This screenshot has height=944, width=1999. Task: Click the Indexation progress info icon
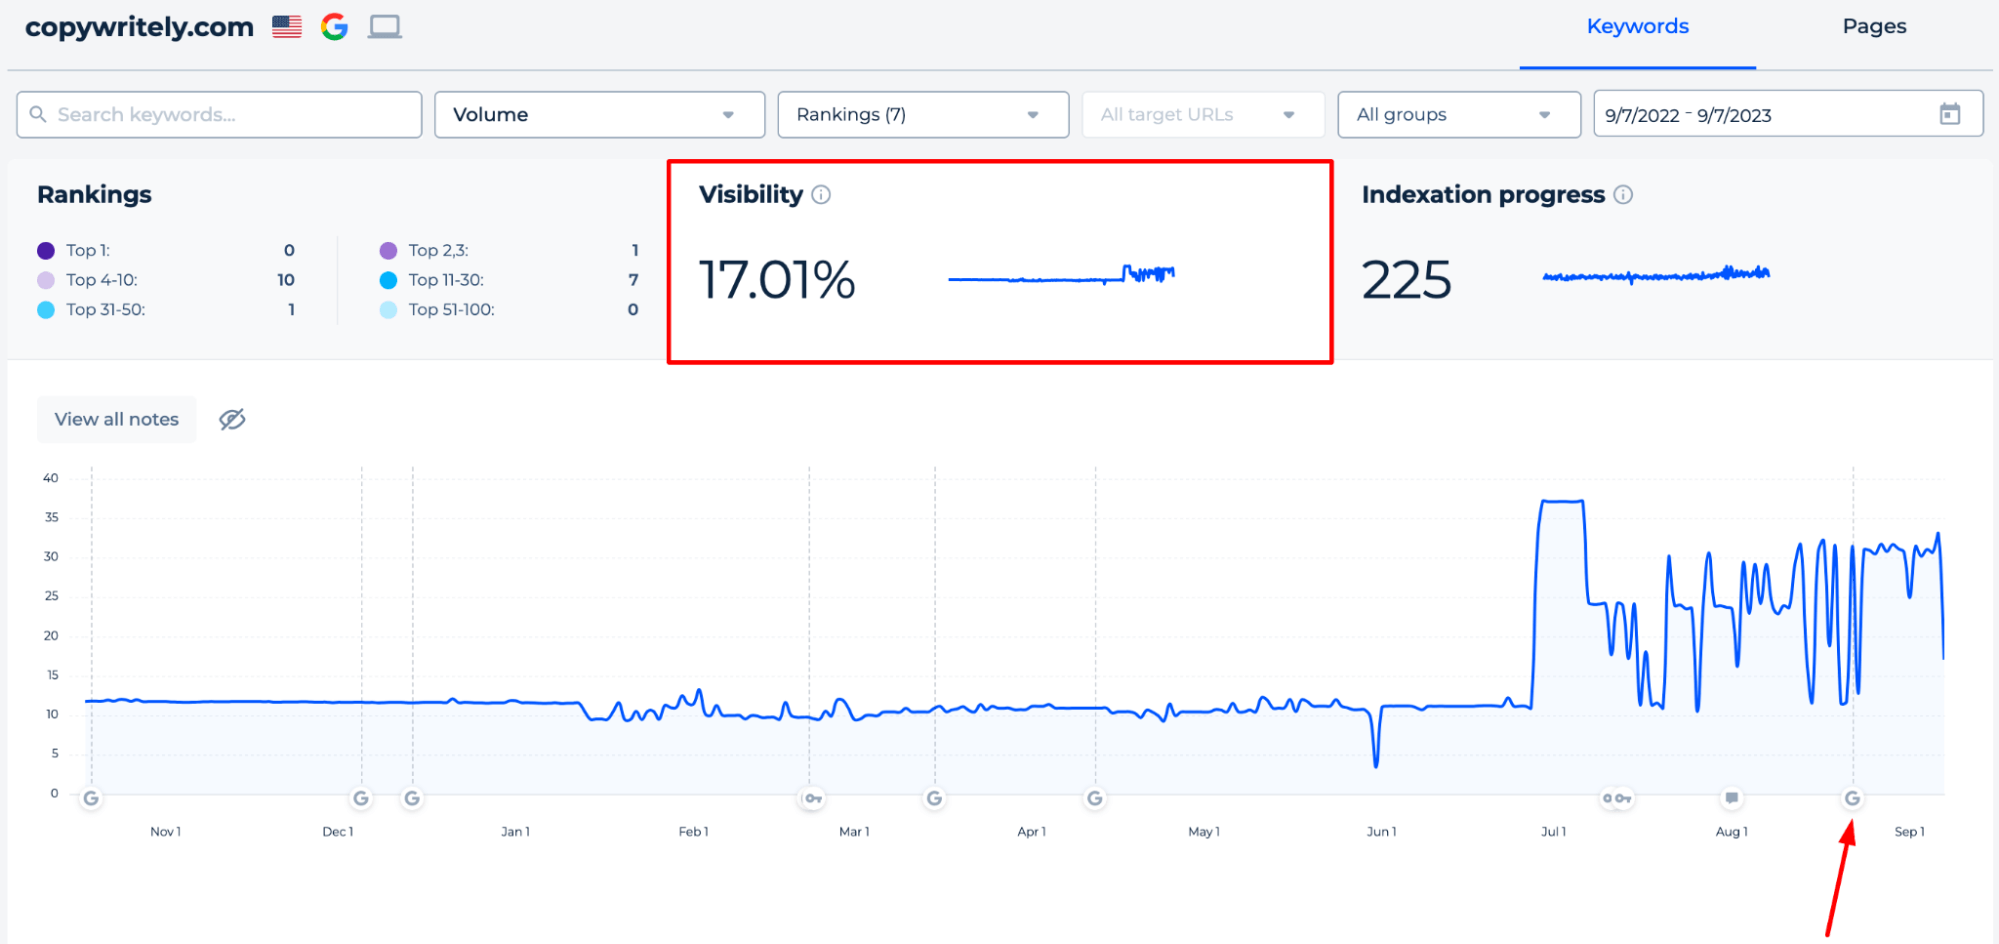click(x=1623, y=195)
